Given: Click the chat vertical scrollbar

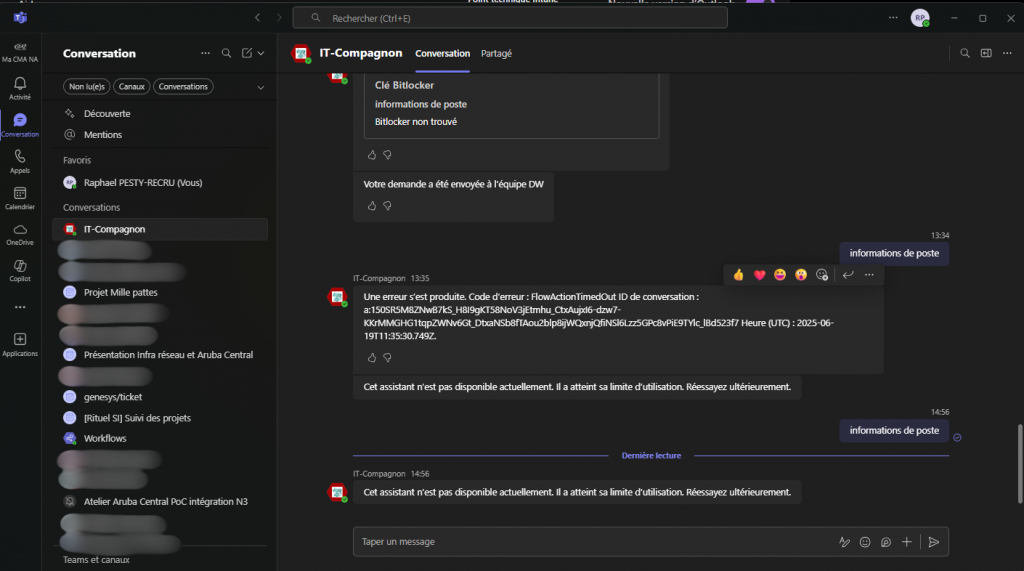Looking at the screenshot, I should [1019, 463].
